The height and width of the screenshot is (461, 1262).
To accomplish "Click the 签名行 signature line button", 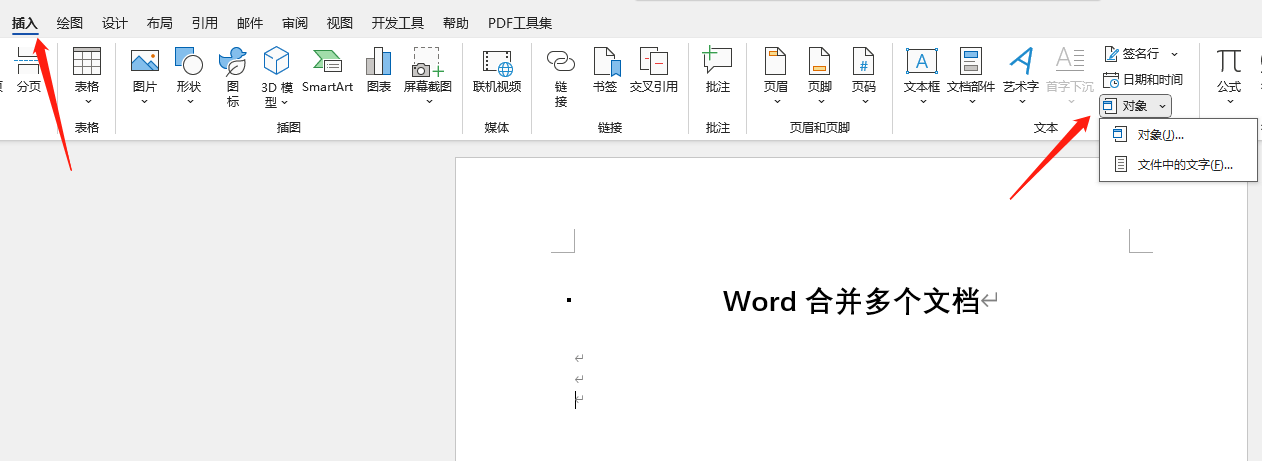I will click(1132, 54).
